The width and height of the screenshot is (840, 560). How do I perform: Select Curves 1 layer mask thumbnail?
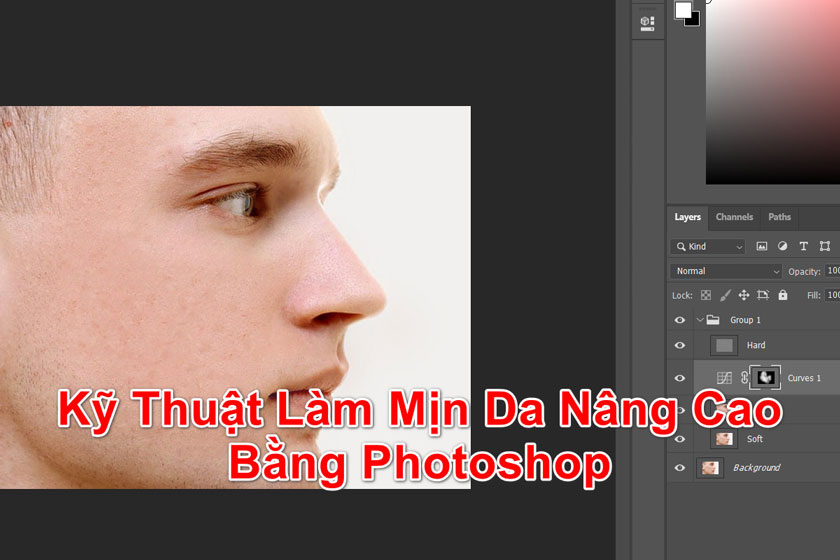coord(765,378)
